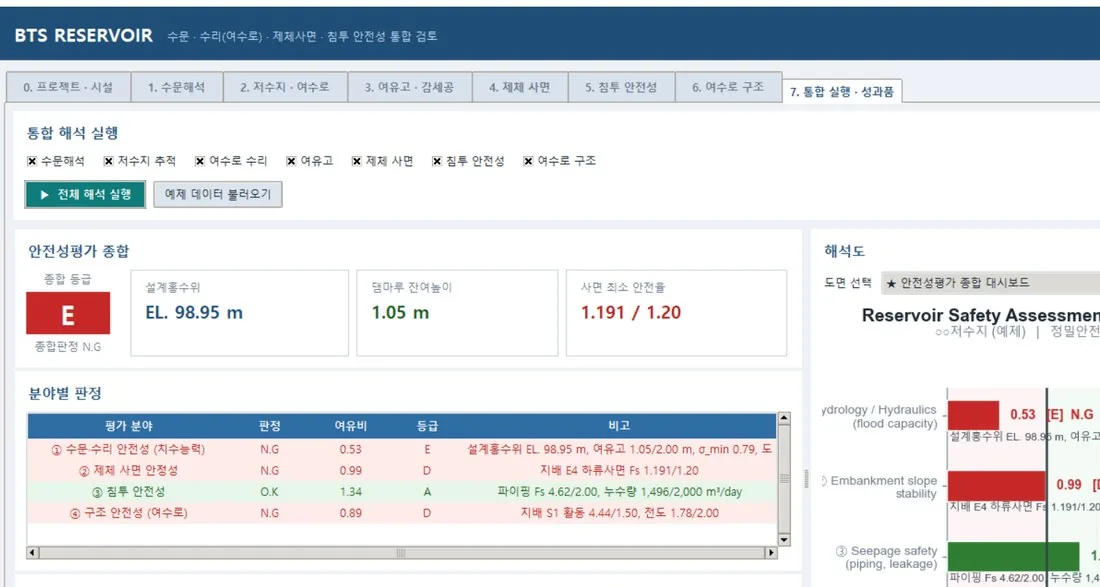Click the 1.05 m dam crest freeboard value
Screen dimensions: 1100x587
pos(400,313)
